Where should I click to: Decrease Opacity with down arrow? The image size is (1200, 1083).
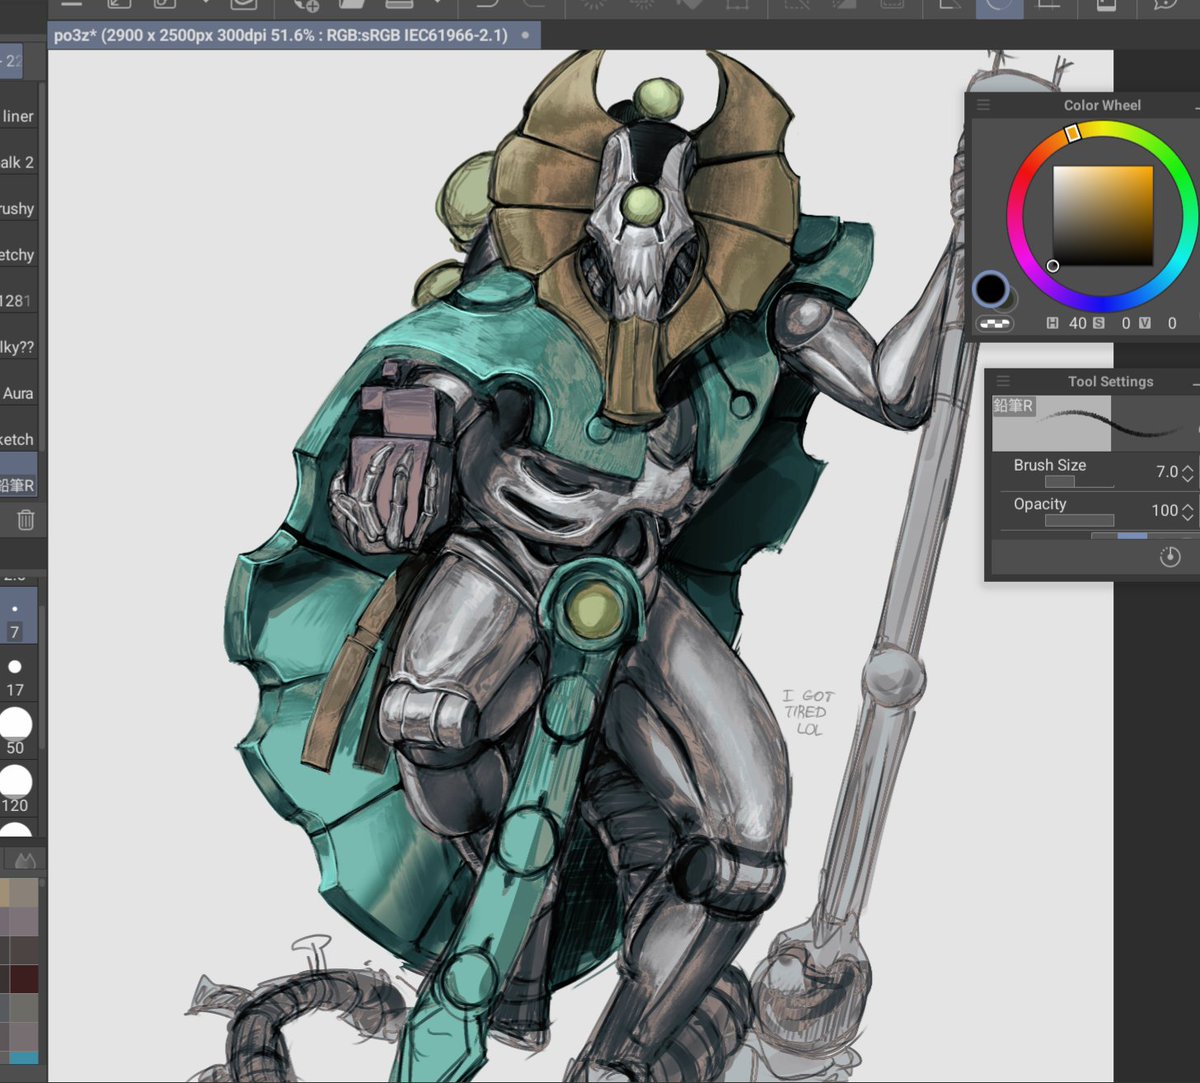coord(1188,517)
